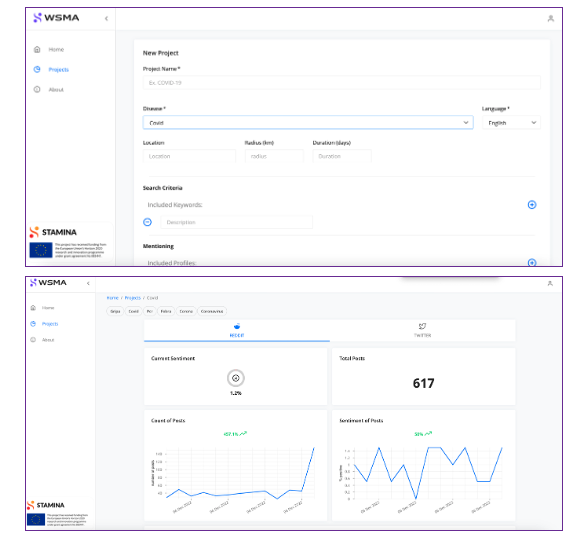
Task: Click the green trend percentage above Count of Posts
Action: click(235, 434)
